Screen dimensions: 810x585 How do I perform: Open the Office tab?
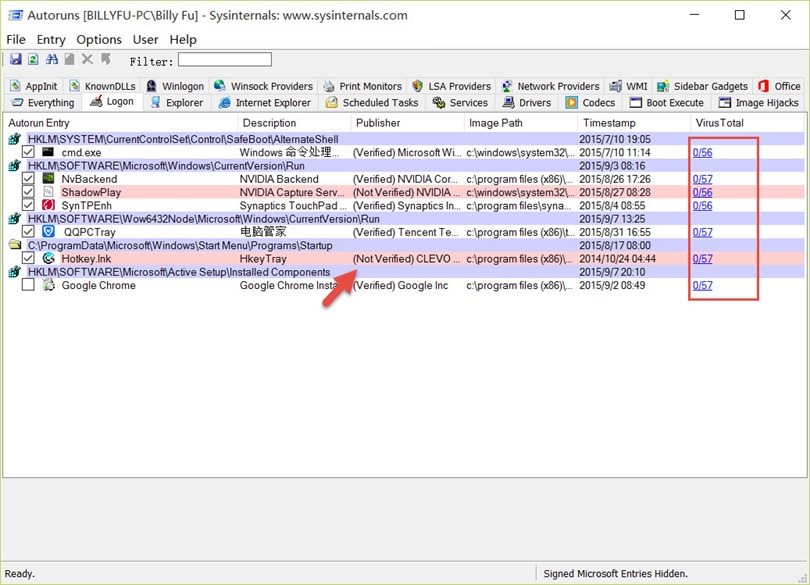779,86
